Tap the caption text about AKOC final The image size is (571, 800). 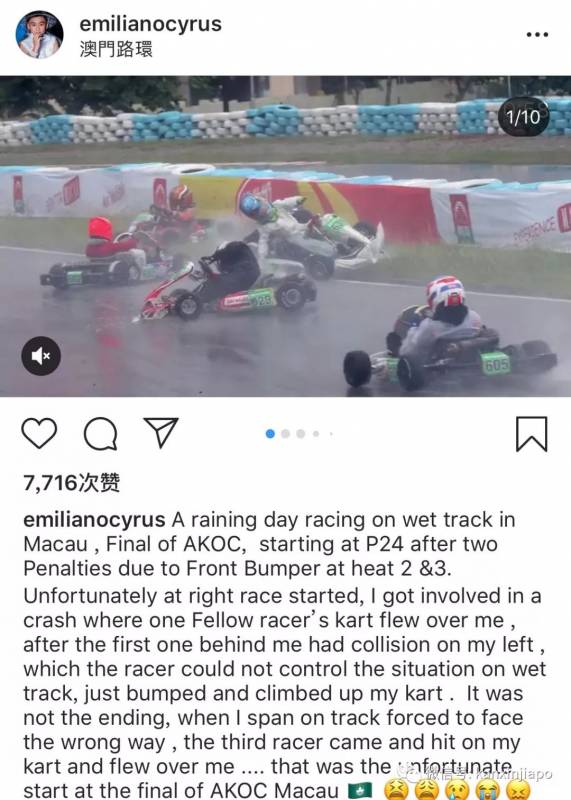click(284, 655)
